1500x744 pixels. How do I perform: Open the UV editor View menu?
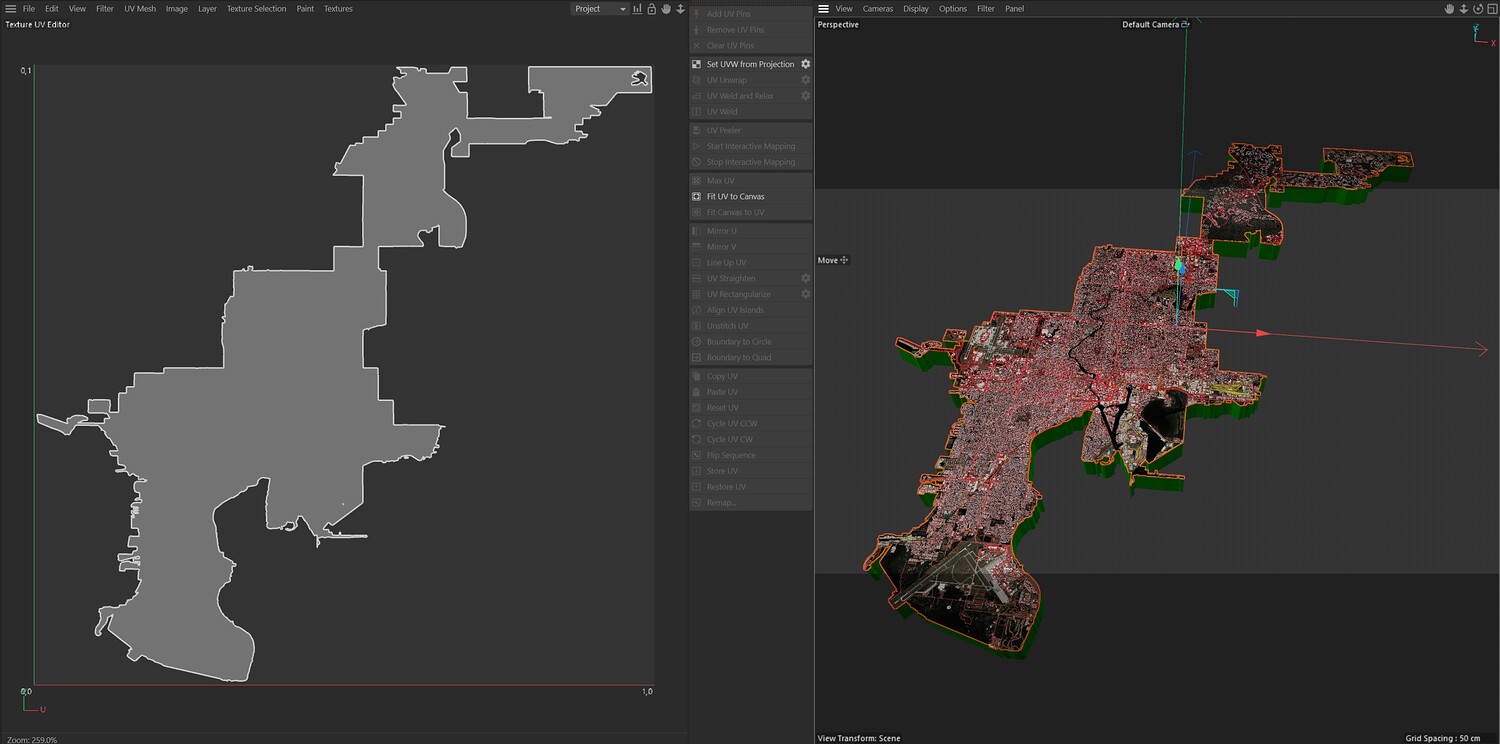(x=77, y=9)
